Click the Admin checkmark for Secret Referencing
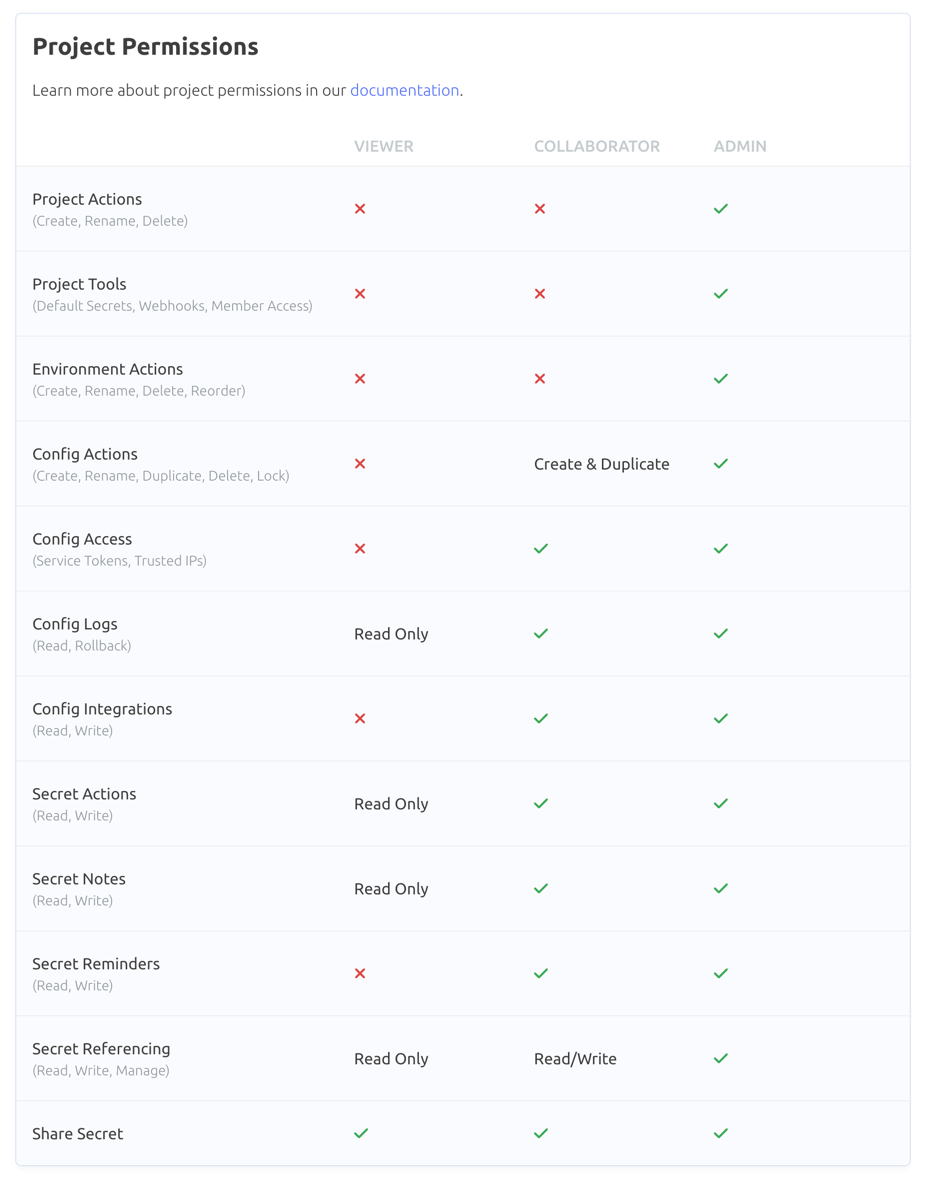 pos(721,1058)
